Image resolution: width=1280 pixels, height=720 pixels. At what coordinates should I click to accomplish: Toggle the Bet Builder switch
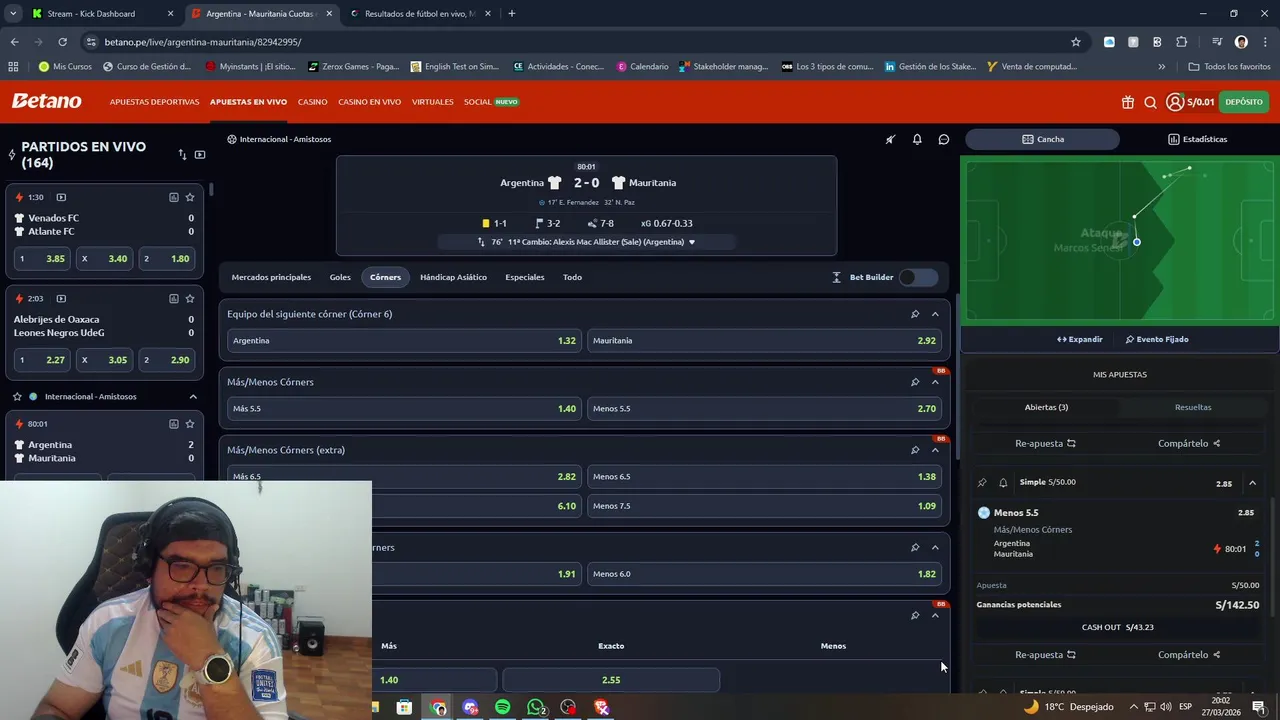(x=918, y=277)
